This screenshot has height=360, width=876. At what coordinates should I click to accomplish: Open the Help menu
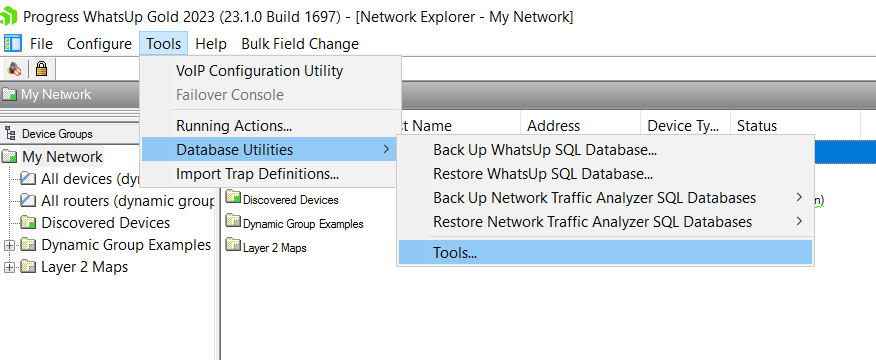[x=211, y=44]
